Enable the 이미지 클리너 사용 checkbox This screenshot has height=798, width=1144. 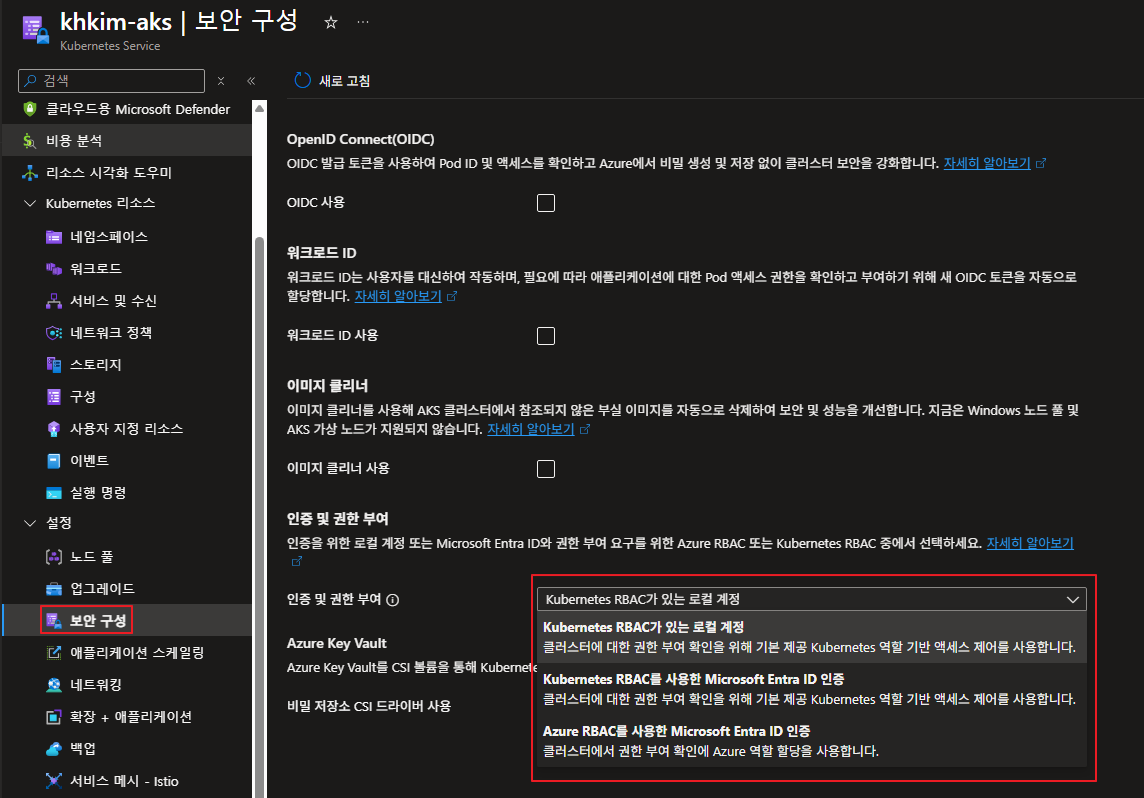point(546,469)
